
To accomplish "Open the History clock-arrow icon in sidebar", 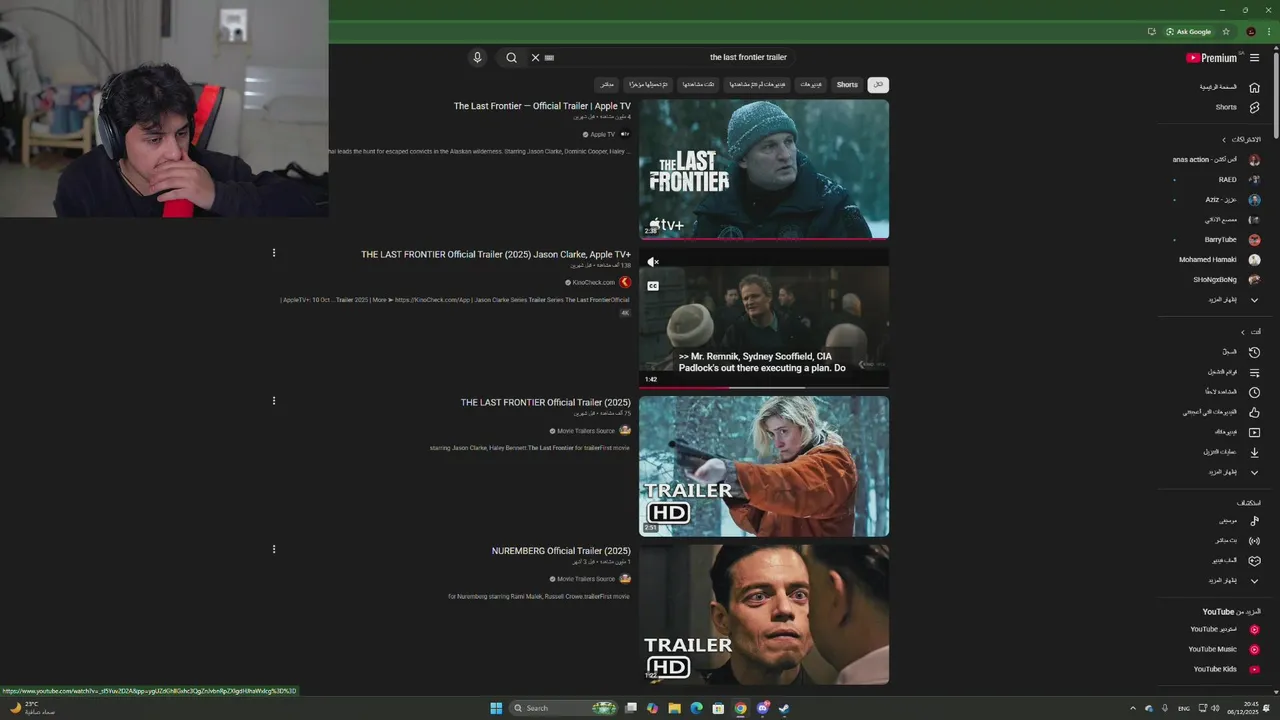I will click(1254, 352).
